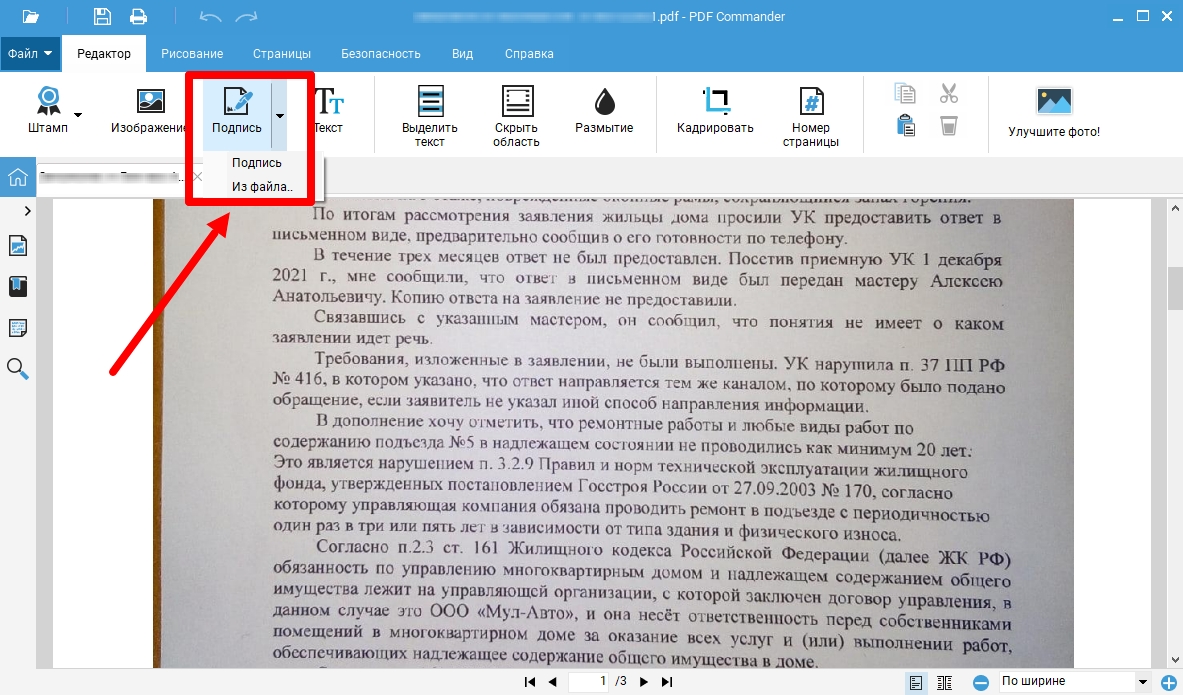This screenshot has height=695, width=1183.
Task: Go to the next page
Action: click(645, 682)
